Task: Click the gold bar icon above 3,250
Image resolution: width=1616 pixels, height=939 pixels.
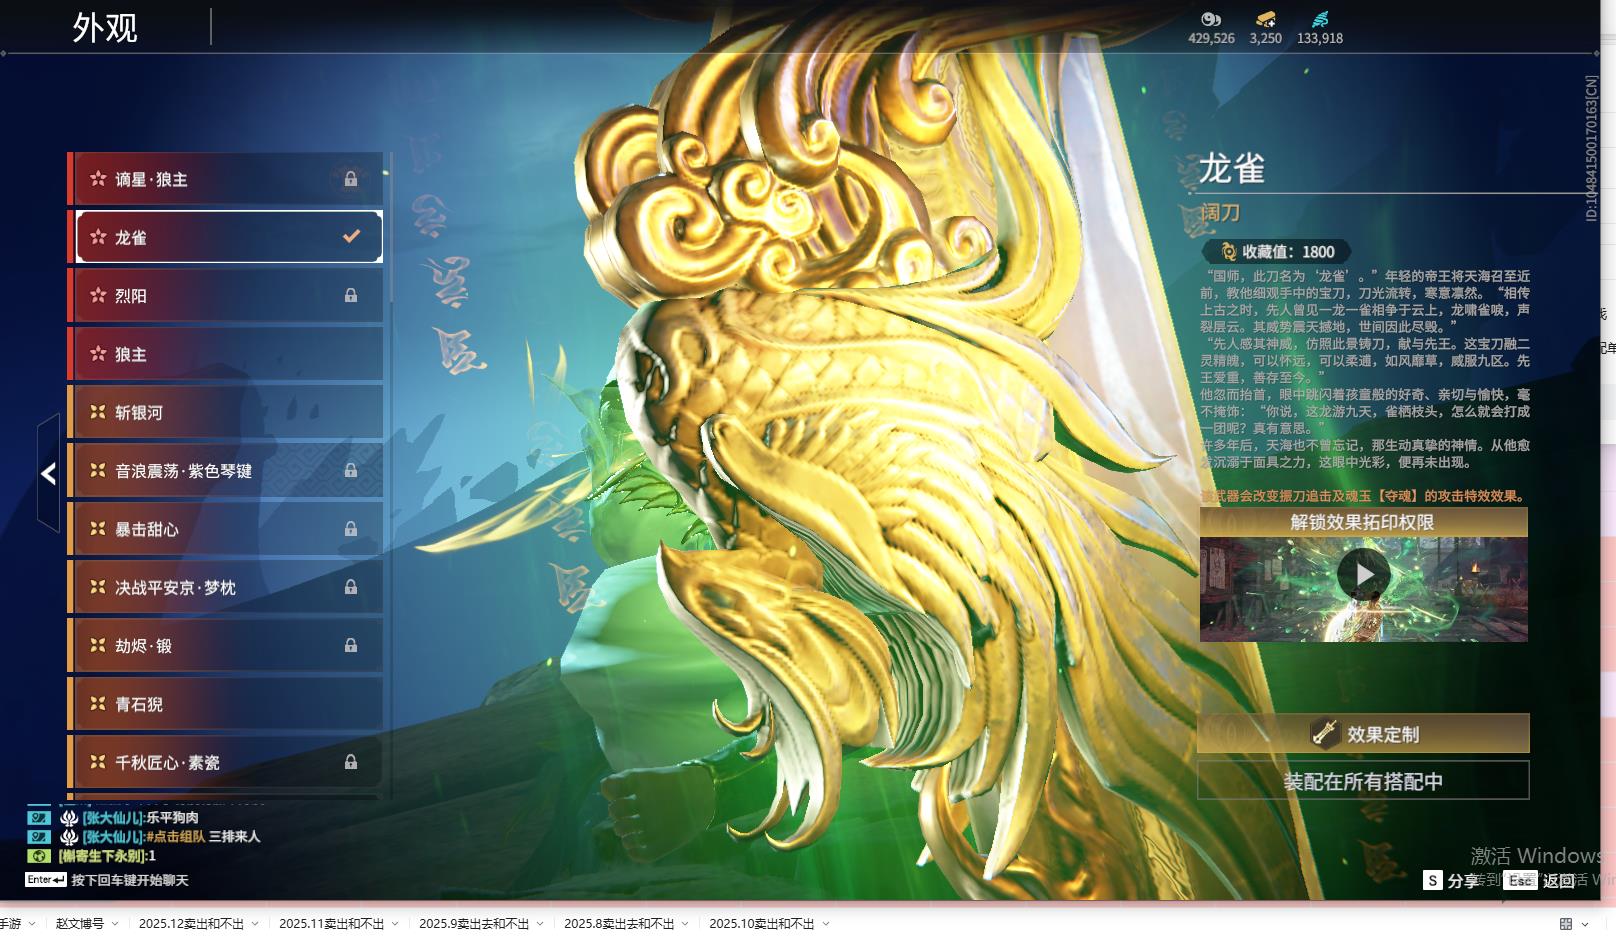Action: pos(1265,19)
